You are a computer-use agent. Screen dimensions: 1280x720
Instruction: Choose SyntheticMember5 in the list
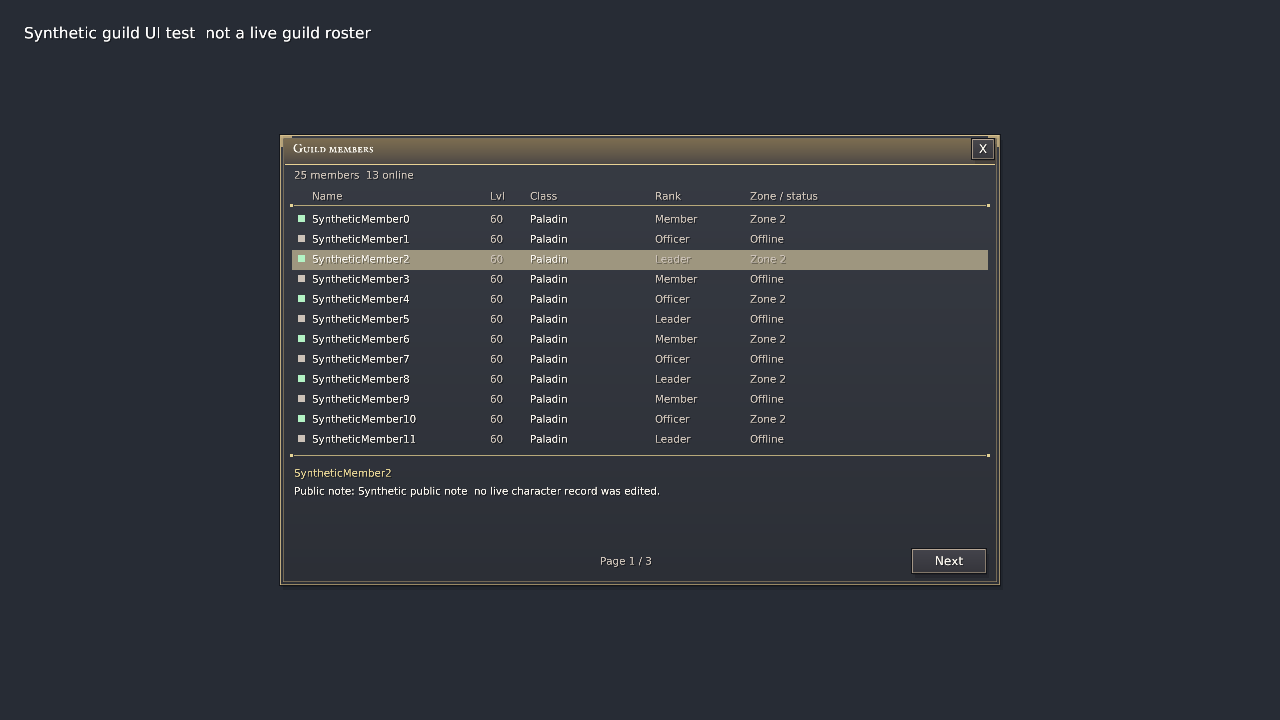click(361, 319)
